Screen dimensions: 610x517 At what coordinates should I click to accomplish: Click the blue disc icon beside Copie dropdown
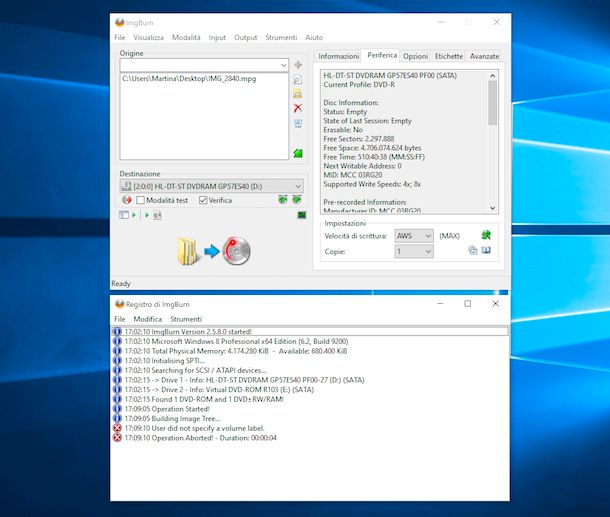(x=473, y=250)
